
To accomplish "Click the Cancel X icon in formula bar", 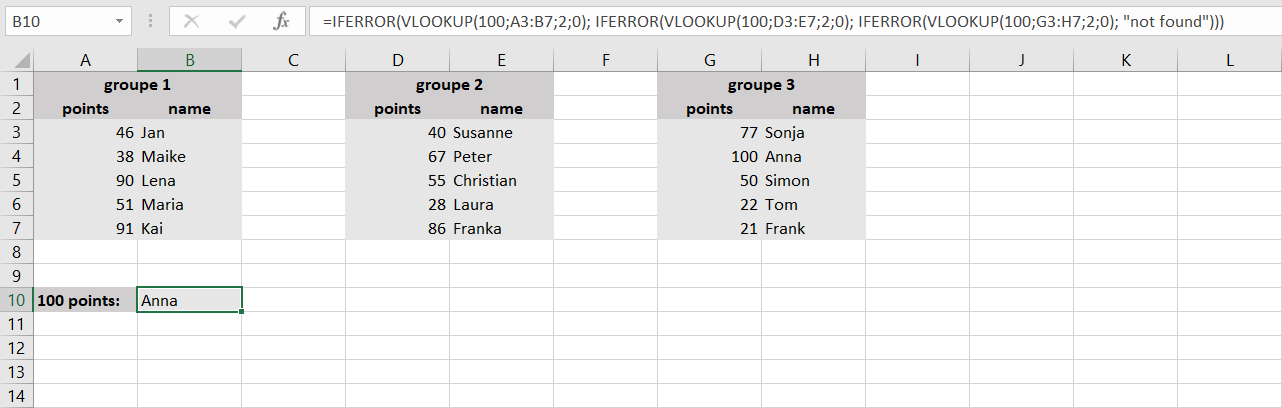I will (192, 21).
